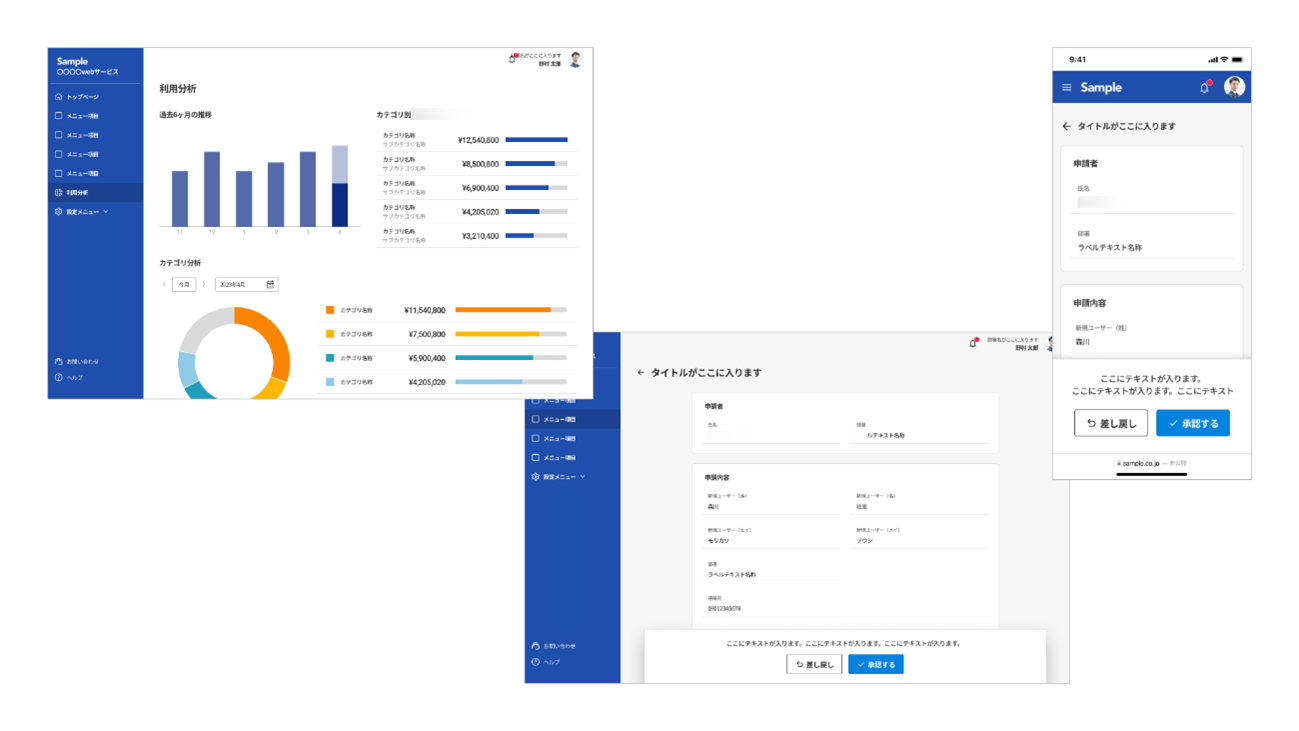The image size is (1299, 731).
Task: Click the orange category legend swatch
Action: click(x=330, y=310)
